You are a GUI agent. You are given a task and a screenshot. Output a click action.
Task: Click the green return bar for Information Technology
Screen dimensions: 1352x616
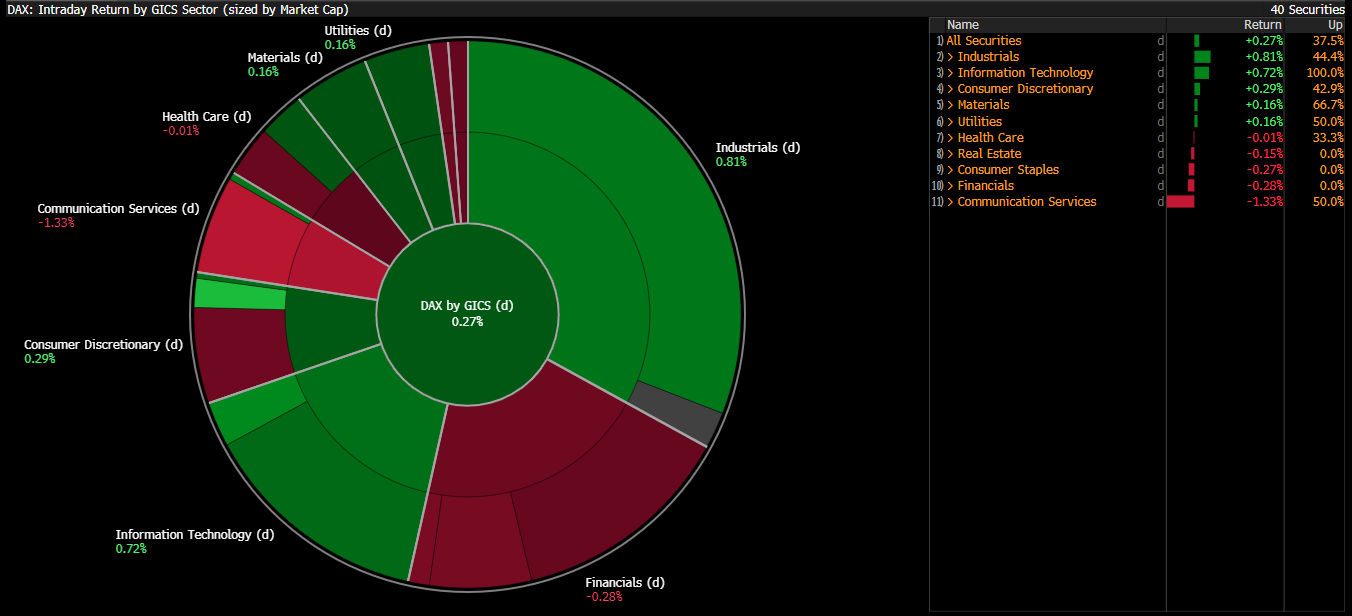pos(1201,73)
